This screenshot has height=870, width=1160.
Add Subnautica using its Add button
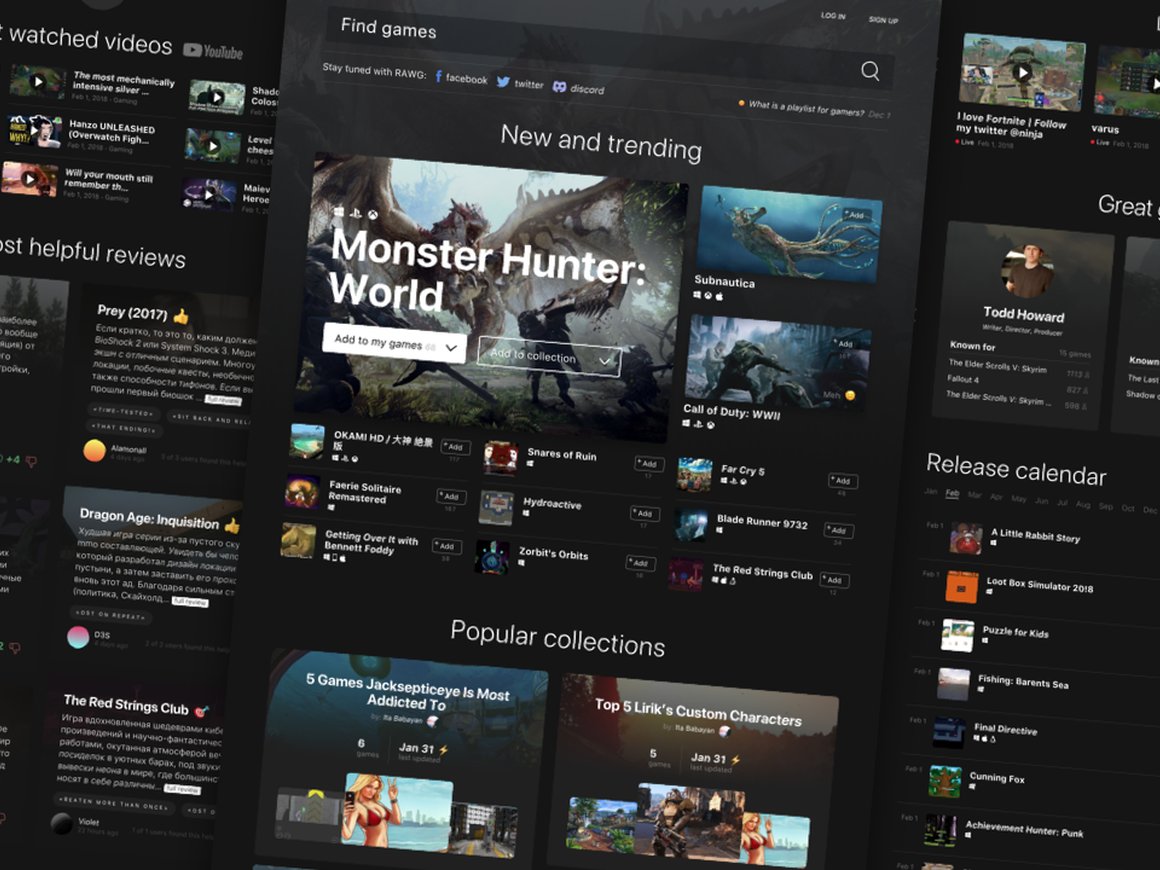854,215
